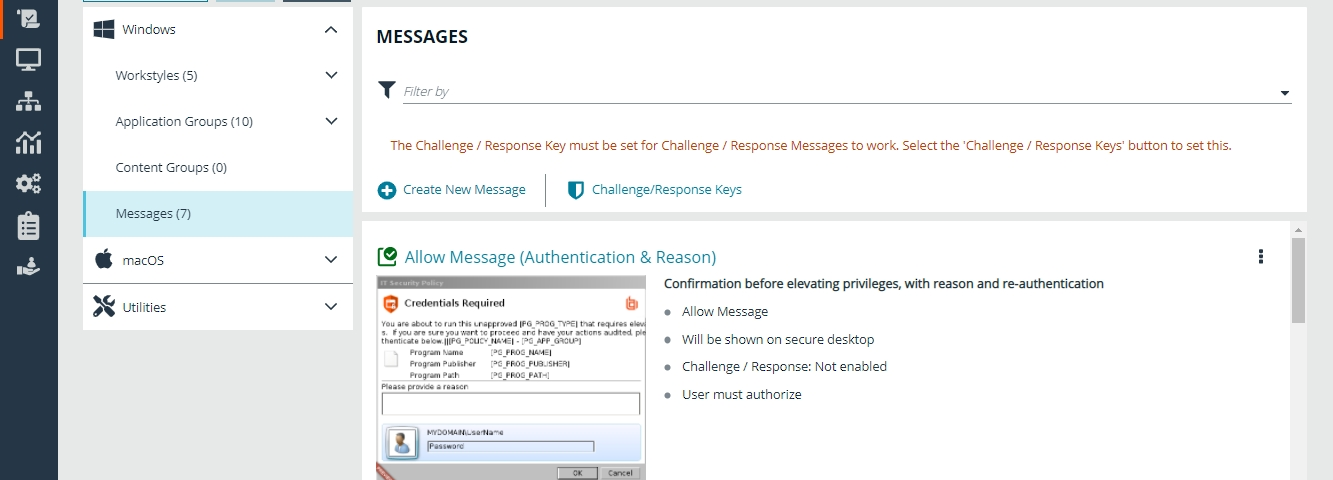Image resolution: width=1333 pixels, height=480 pixels.
Task: Open the three-dot menu for Allow Message
Action: coord(1260,257)
